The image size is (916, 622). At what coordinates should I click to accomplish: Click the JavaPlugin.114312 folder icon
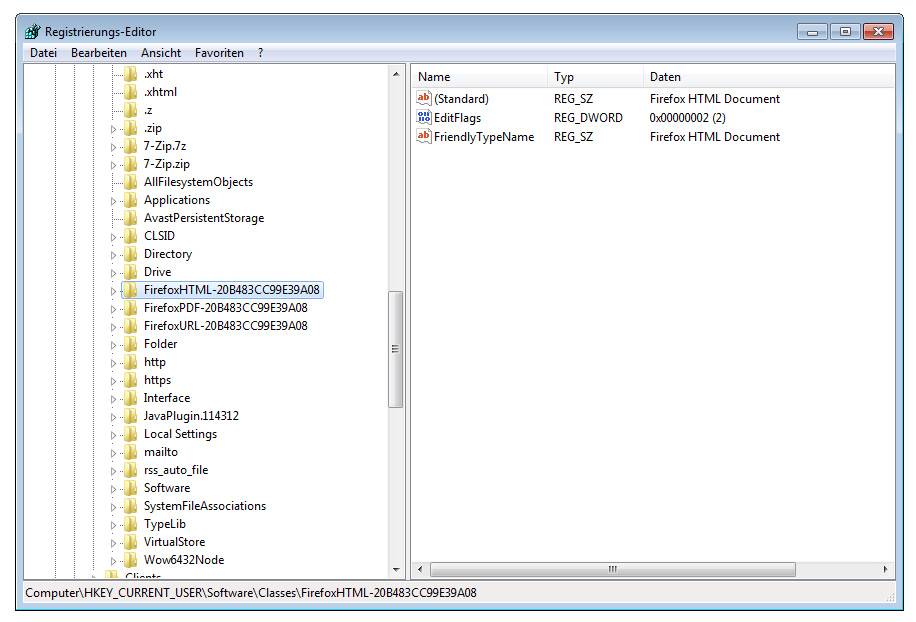click(x=130, y=416)
